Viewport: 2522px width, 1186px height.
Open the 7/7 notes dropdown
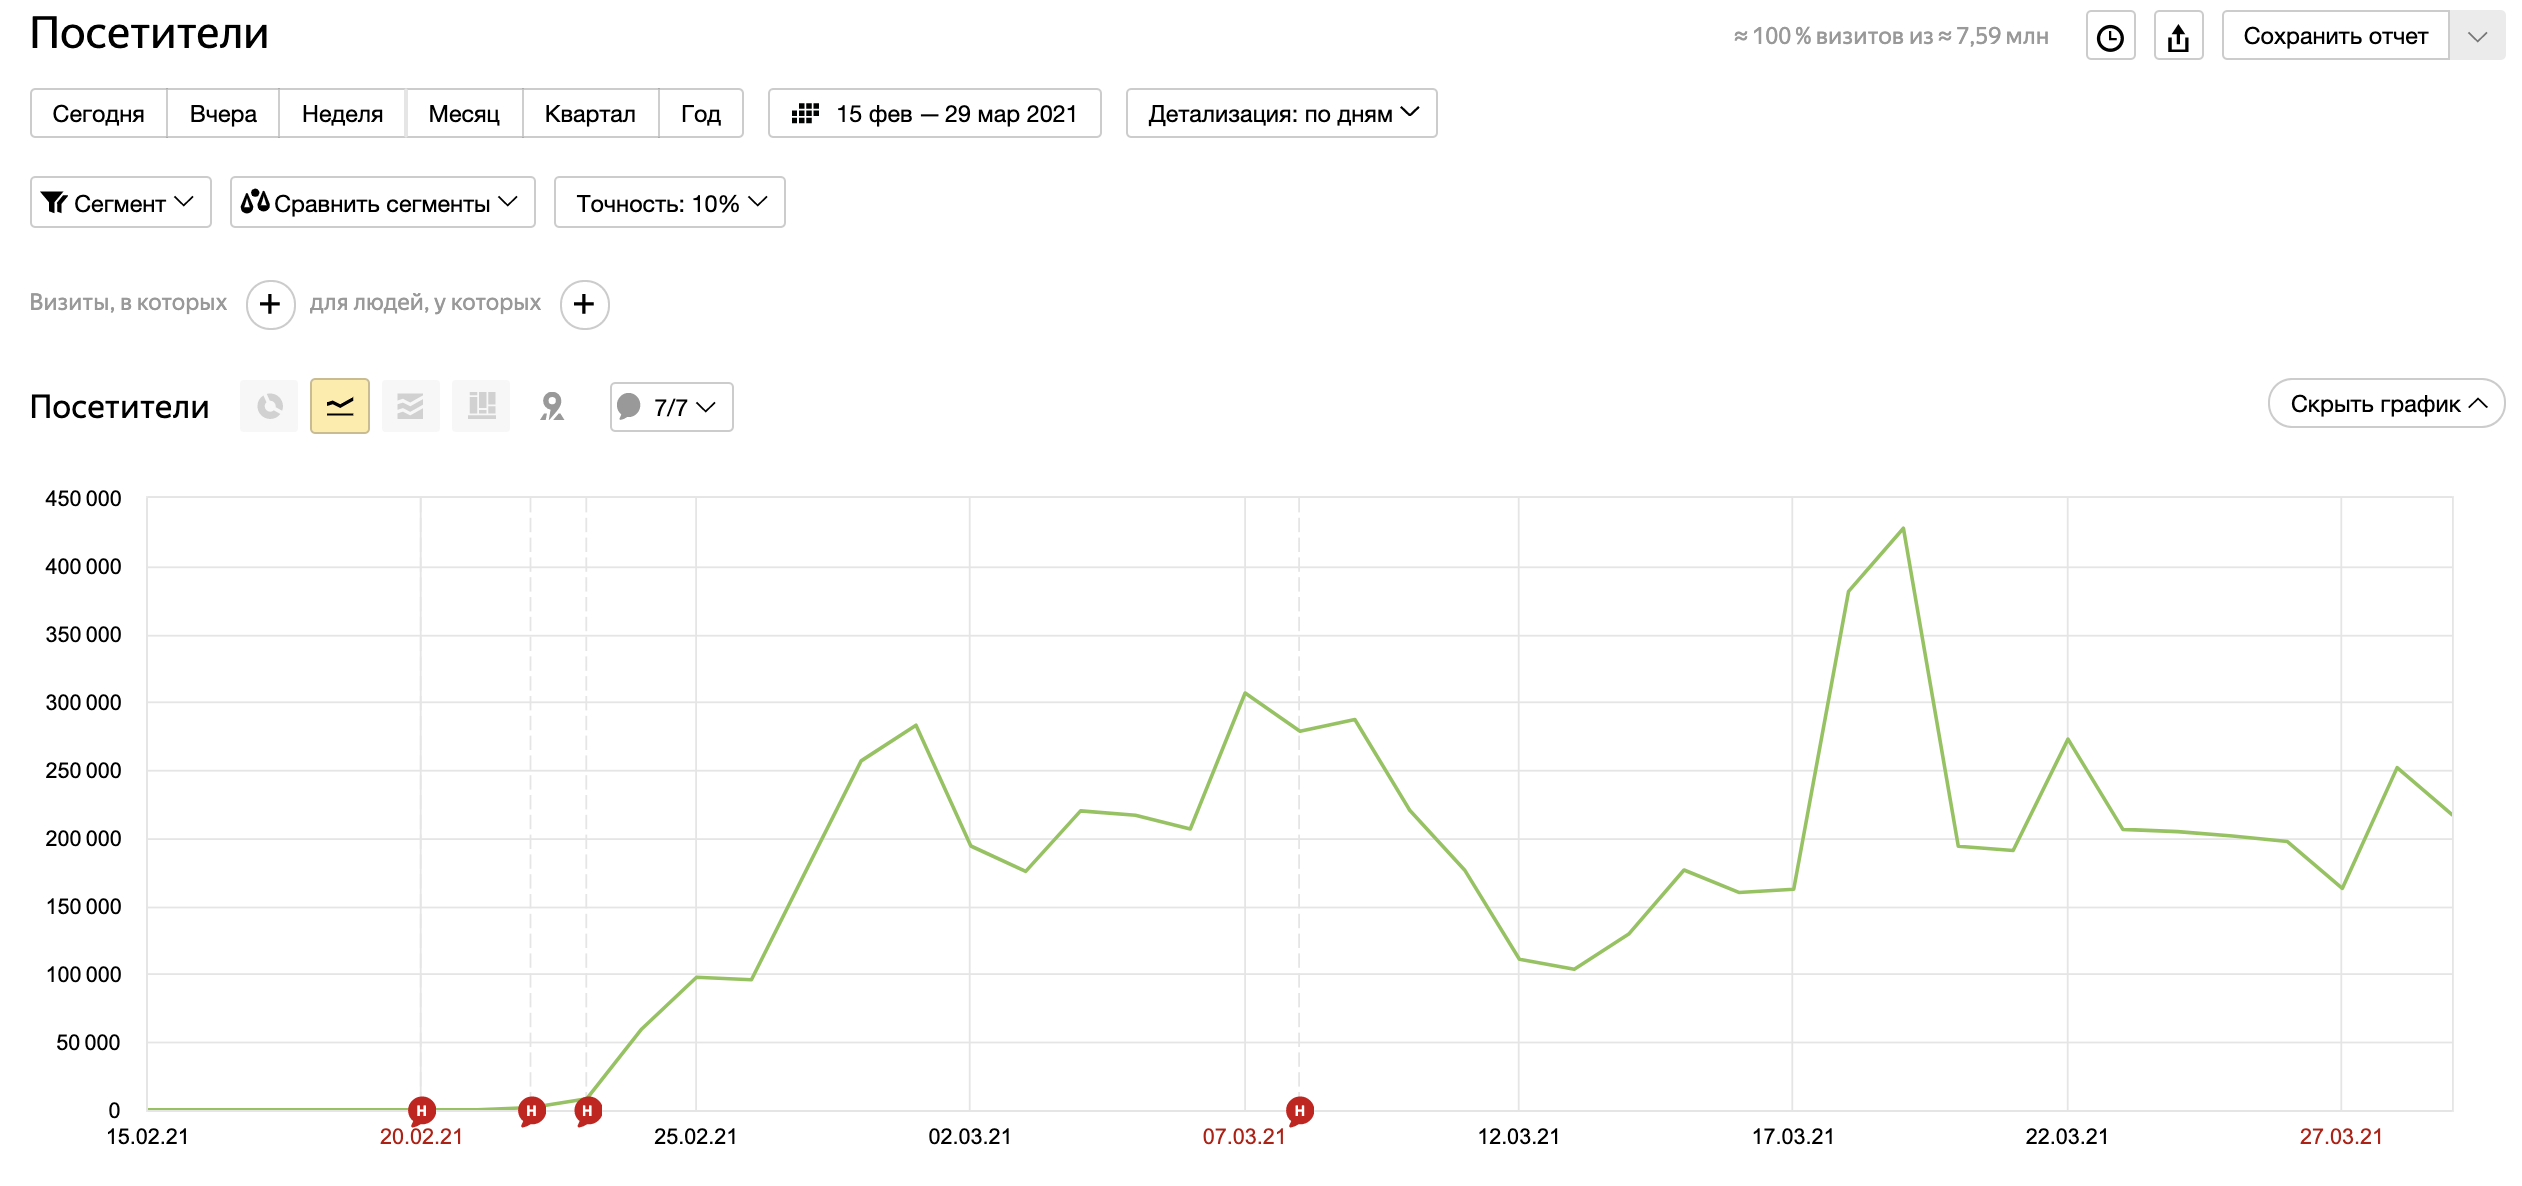click(x=672, y=407)
